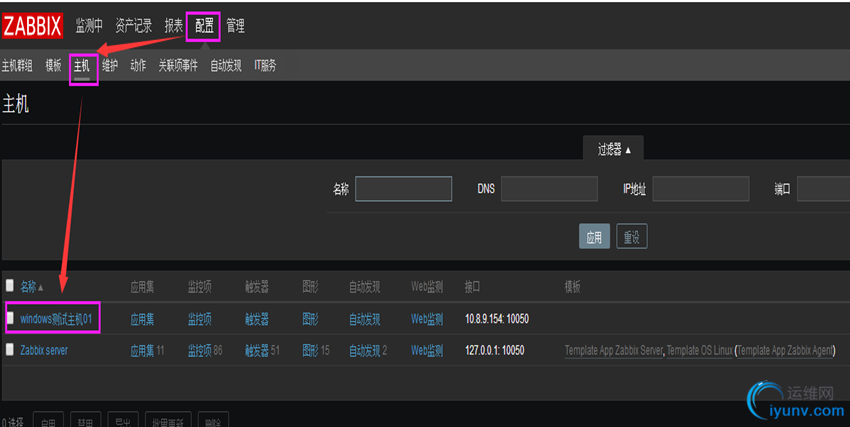Collapse the 过滤器 filter panel

coord(614,150)
